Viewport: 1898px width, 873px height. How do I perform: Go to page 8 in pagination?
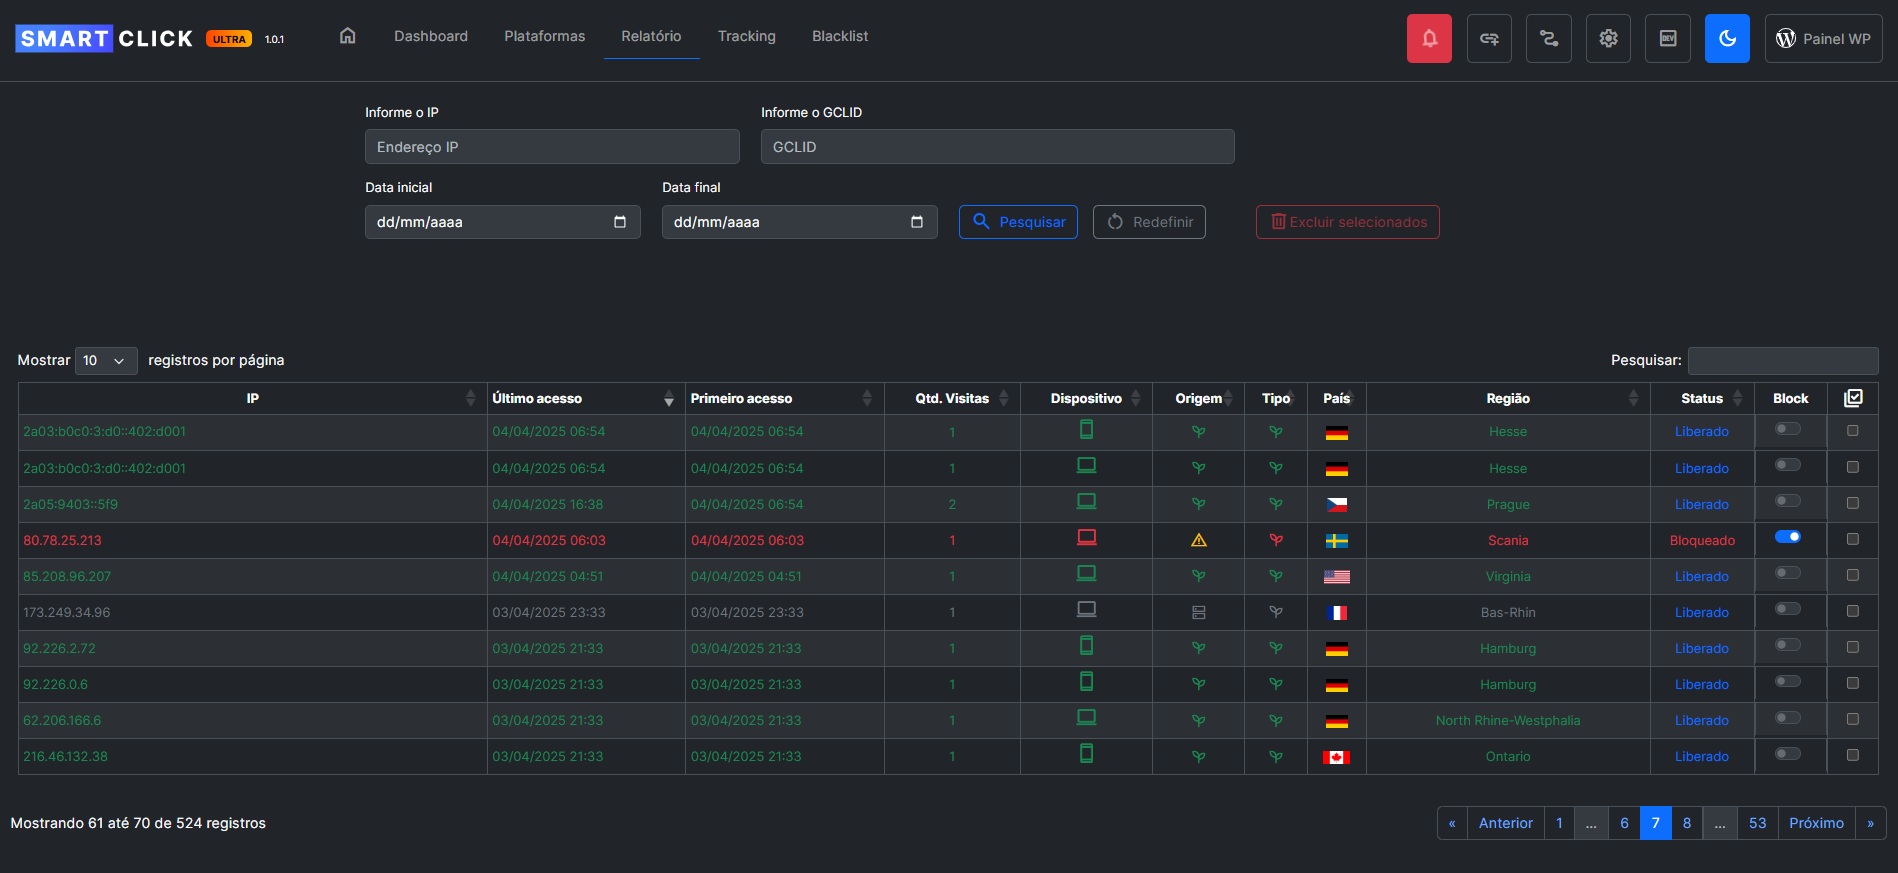1686,823
